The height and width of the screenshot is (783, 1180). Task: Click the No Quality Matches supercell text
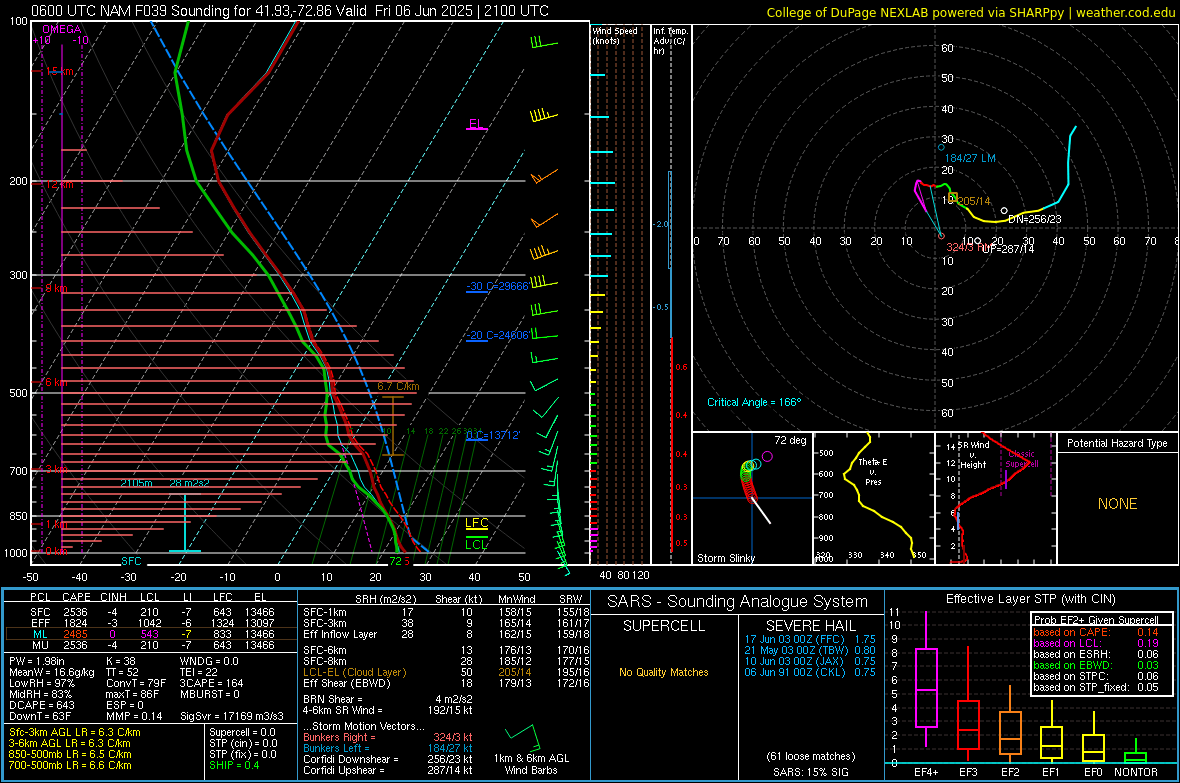(664, 672)
